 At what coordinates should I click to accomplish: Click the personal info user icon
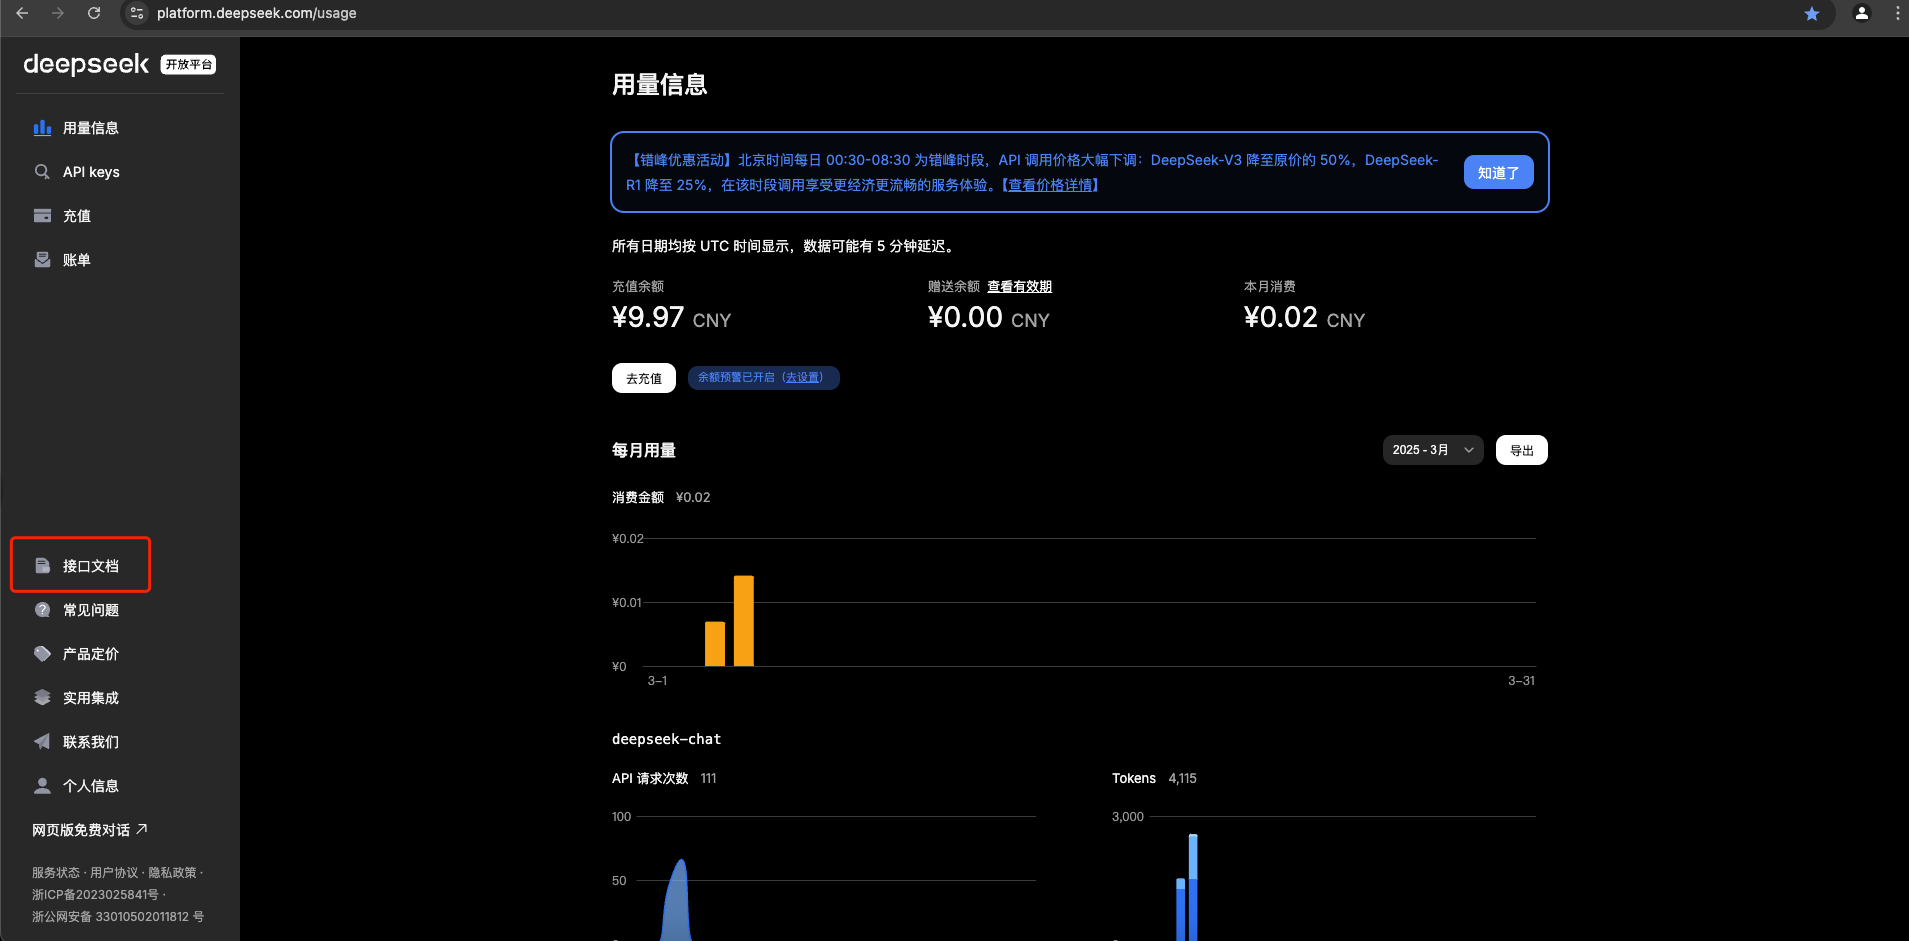42,786
